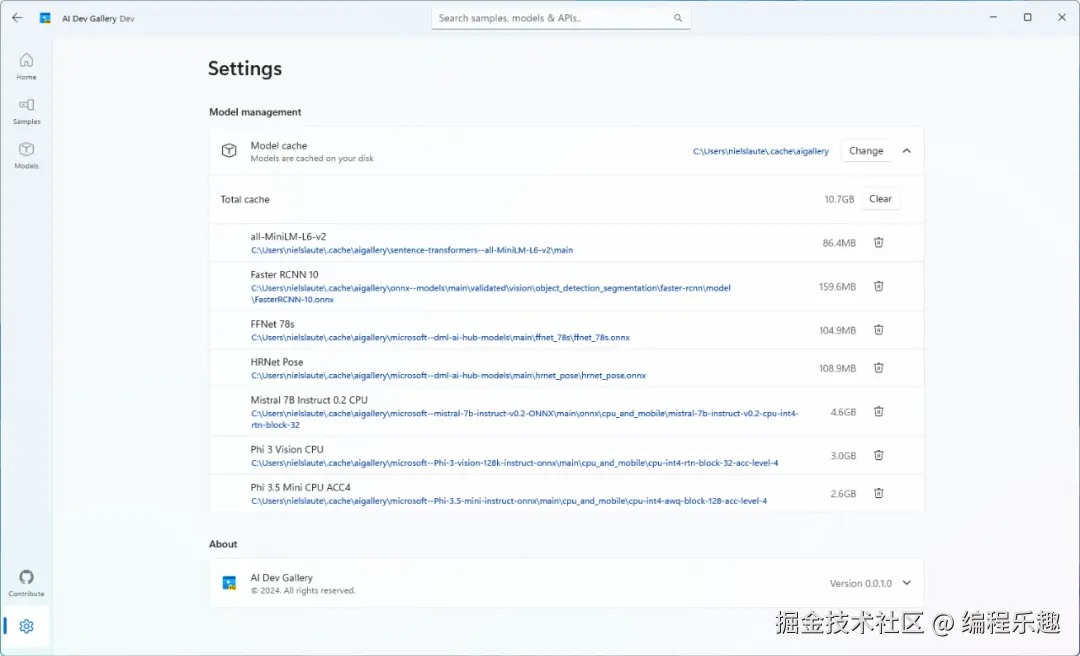The image size is (1080, 656).
Task: Open the Models page in the sidebar
Action: point(26,156)
